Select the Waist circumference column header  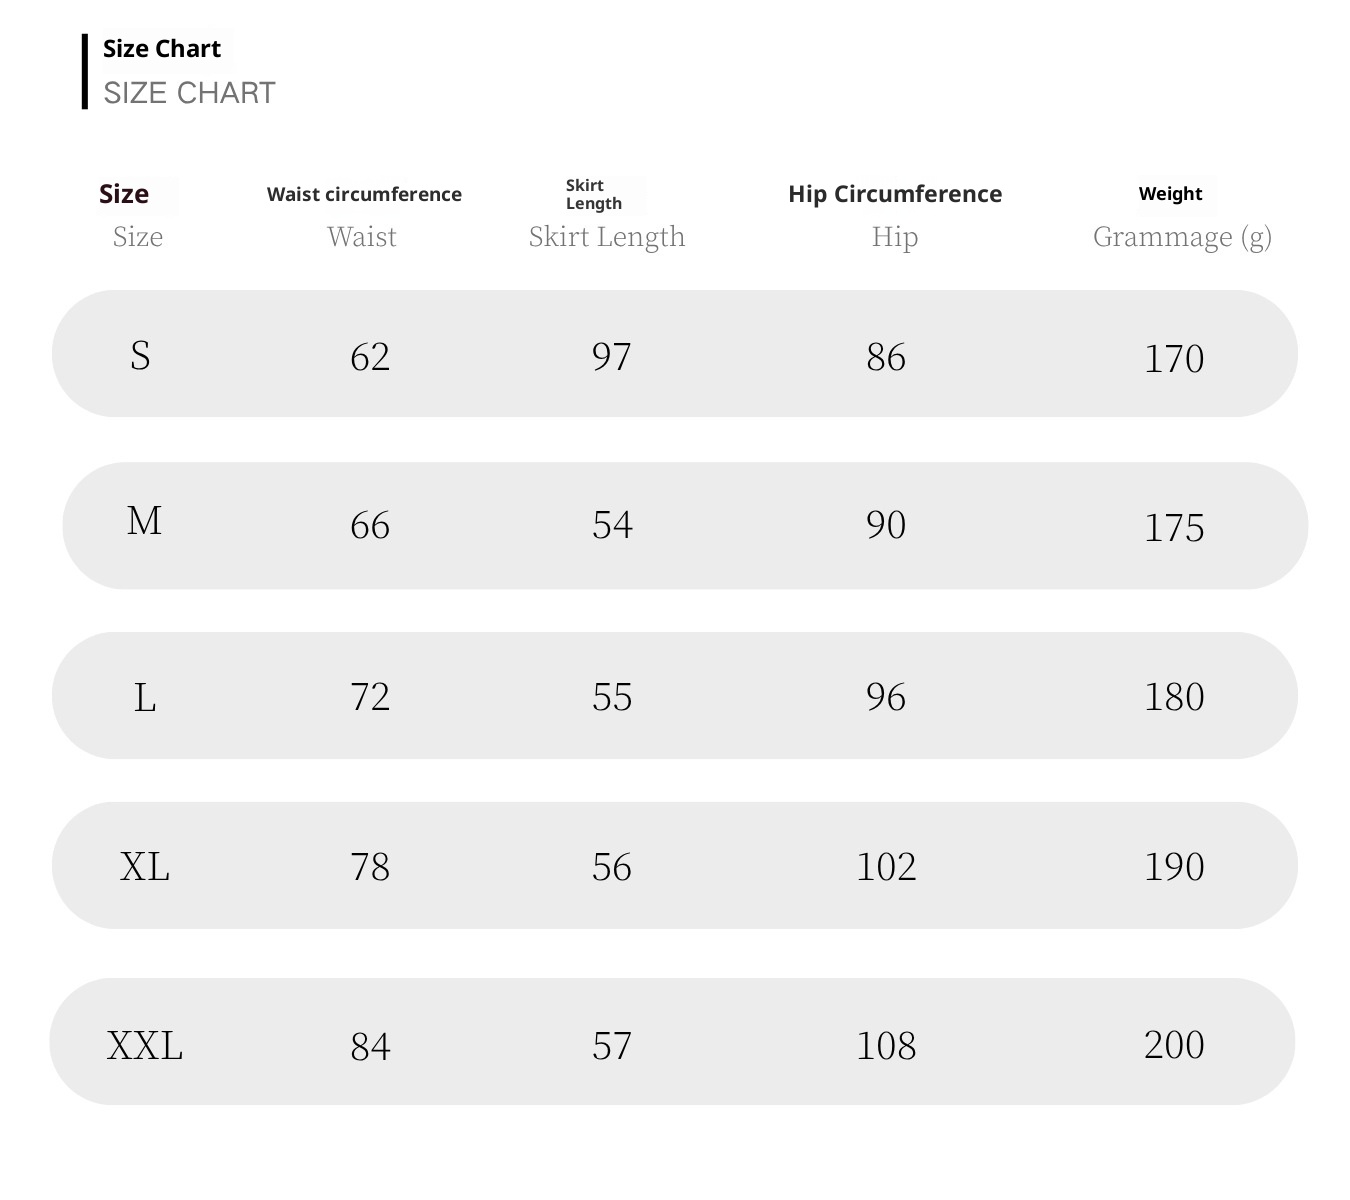point(364,194)
